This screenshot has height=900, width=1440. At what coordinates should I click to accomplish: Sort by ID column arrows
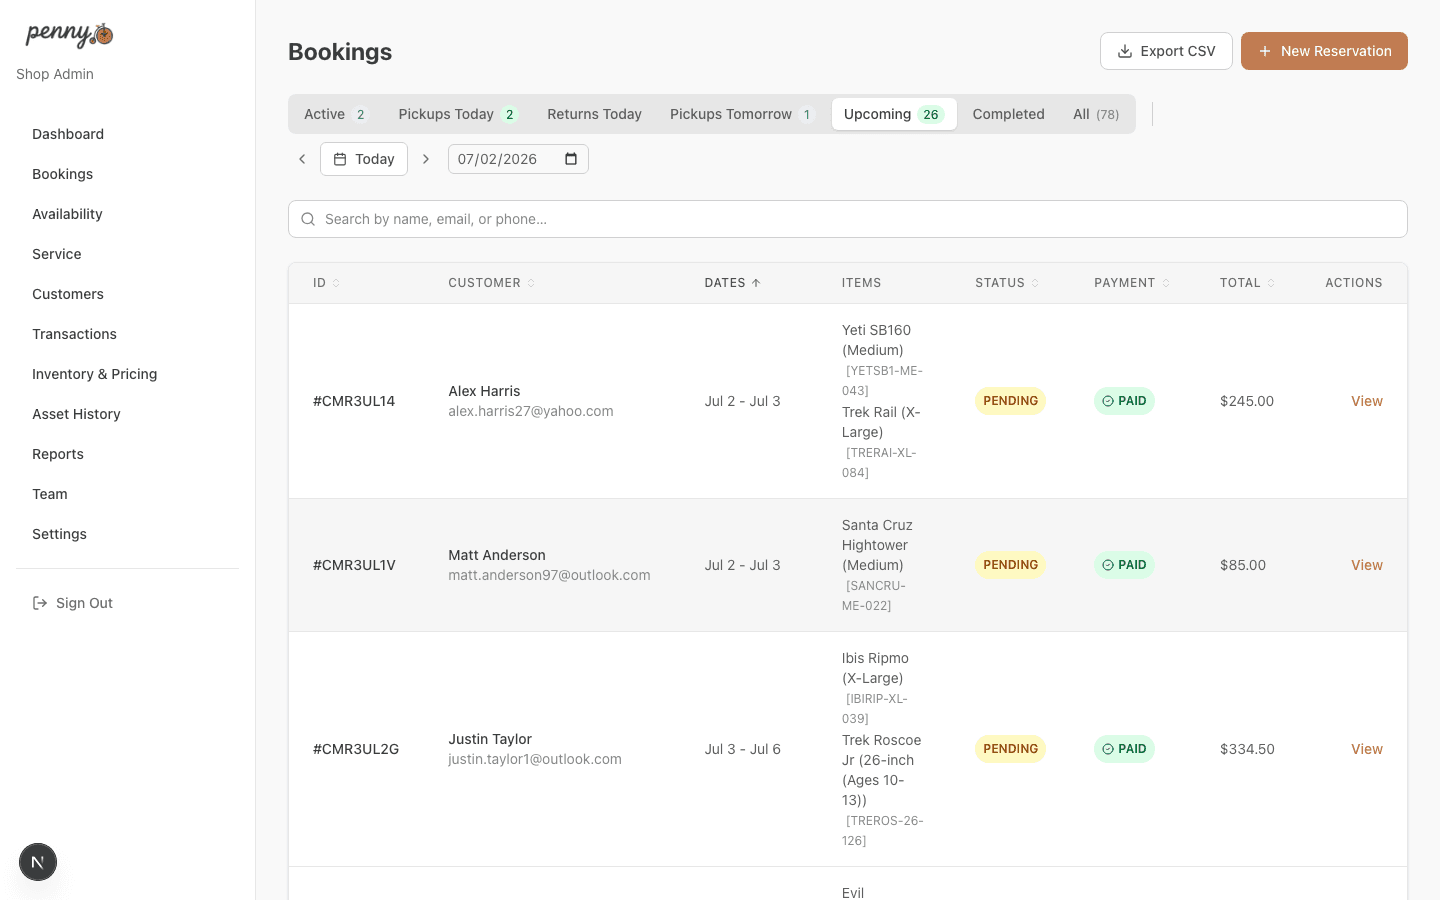[336, 283]
